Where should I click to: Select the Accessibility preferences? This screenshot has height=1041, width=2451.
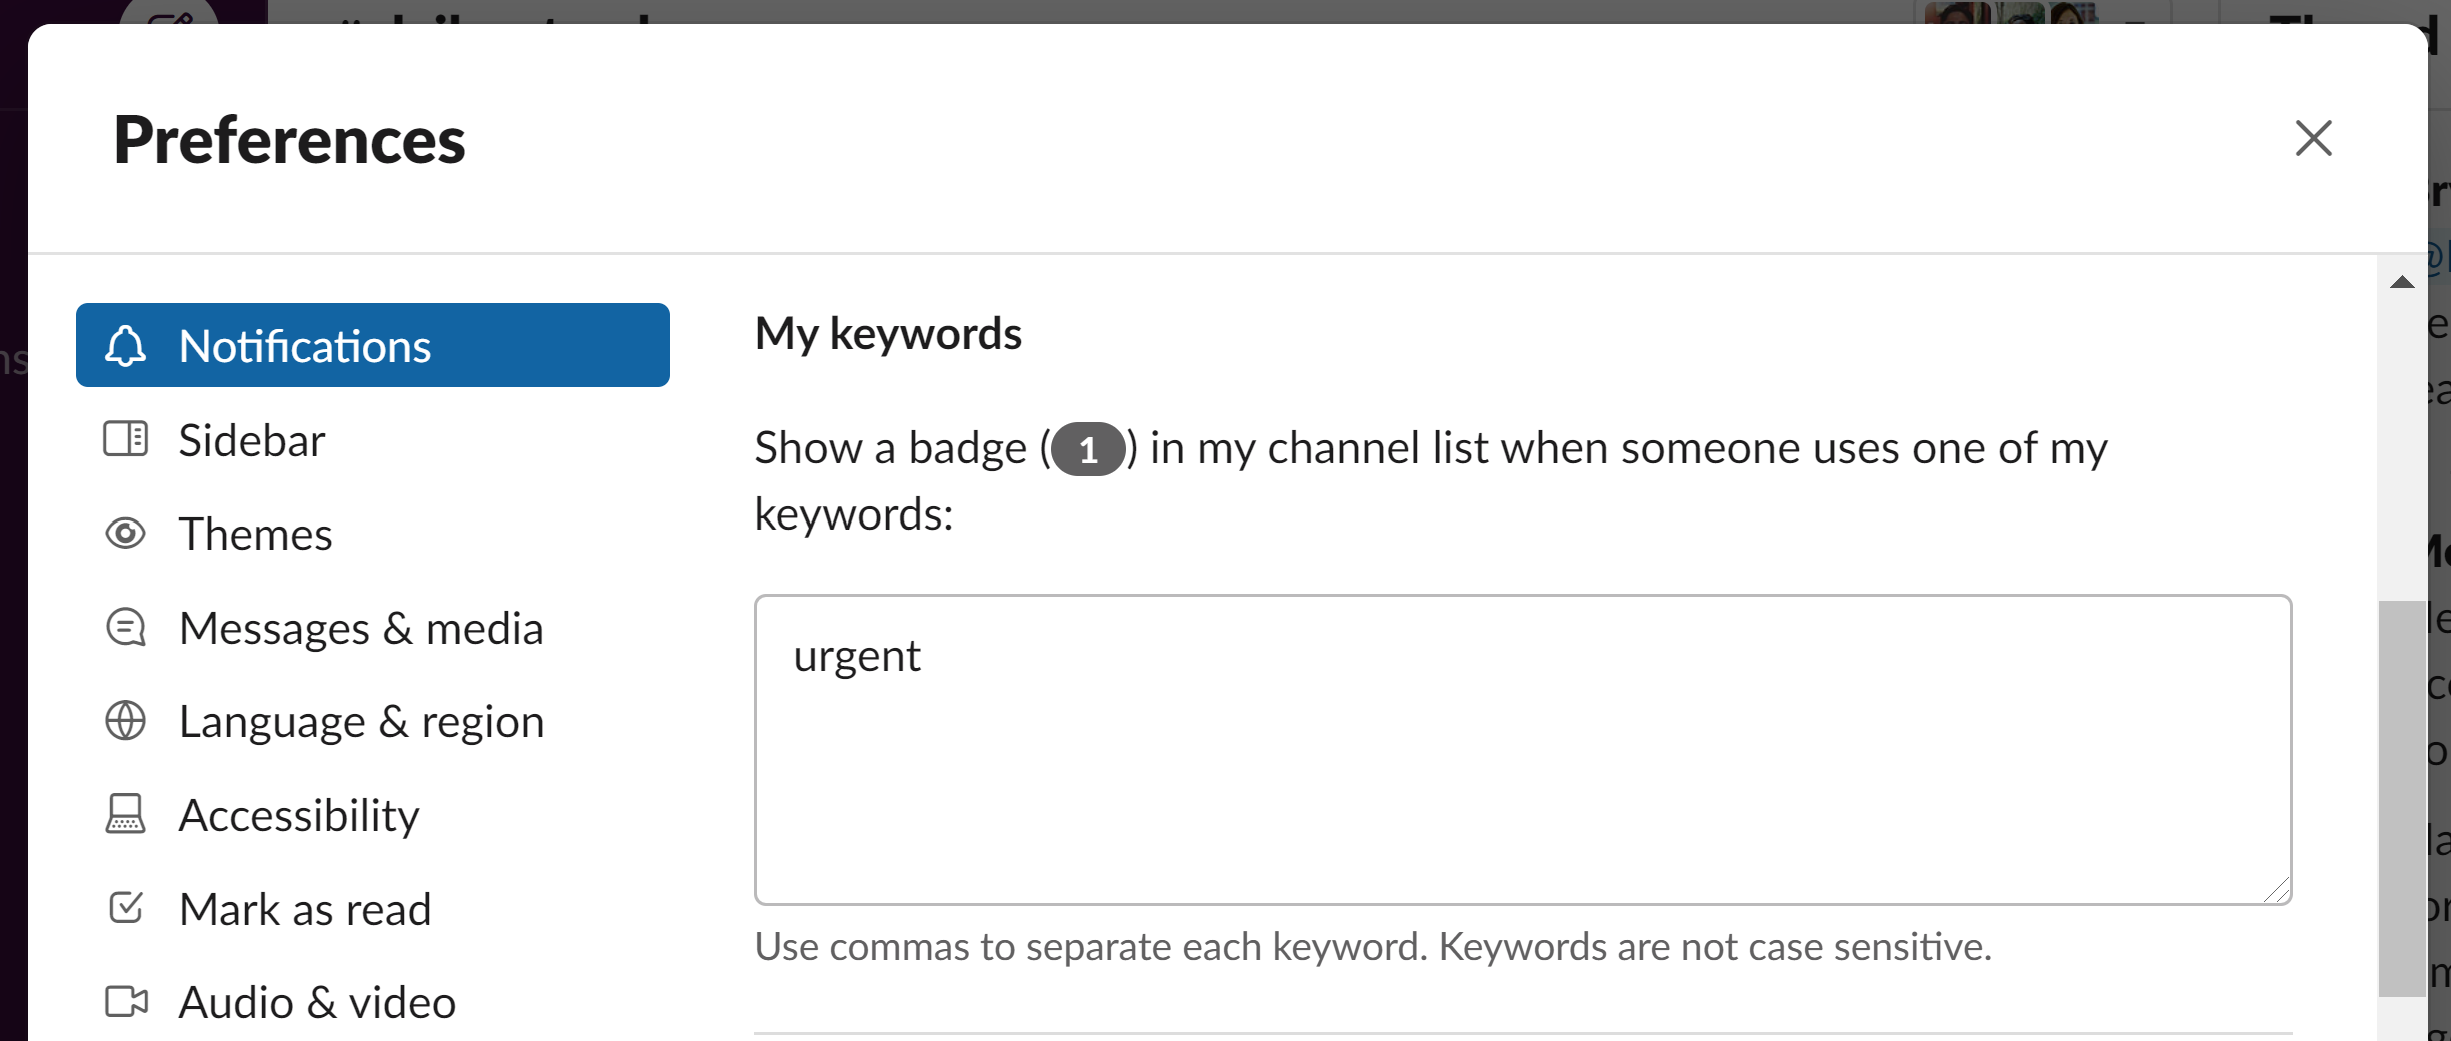pyautogui.click(x=299, y=816)
